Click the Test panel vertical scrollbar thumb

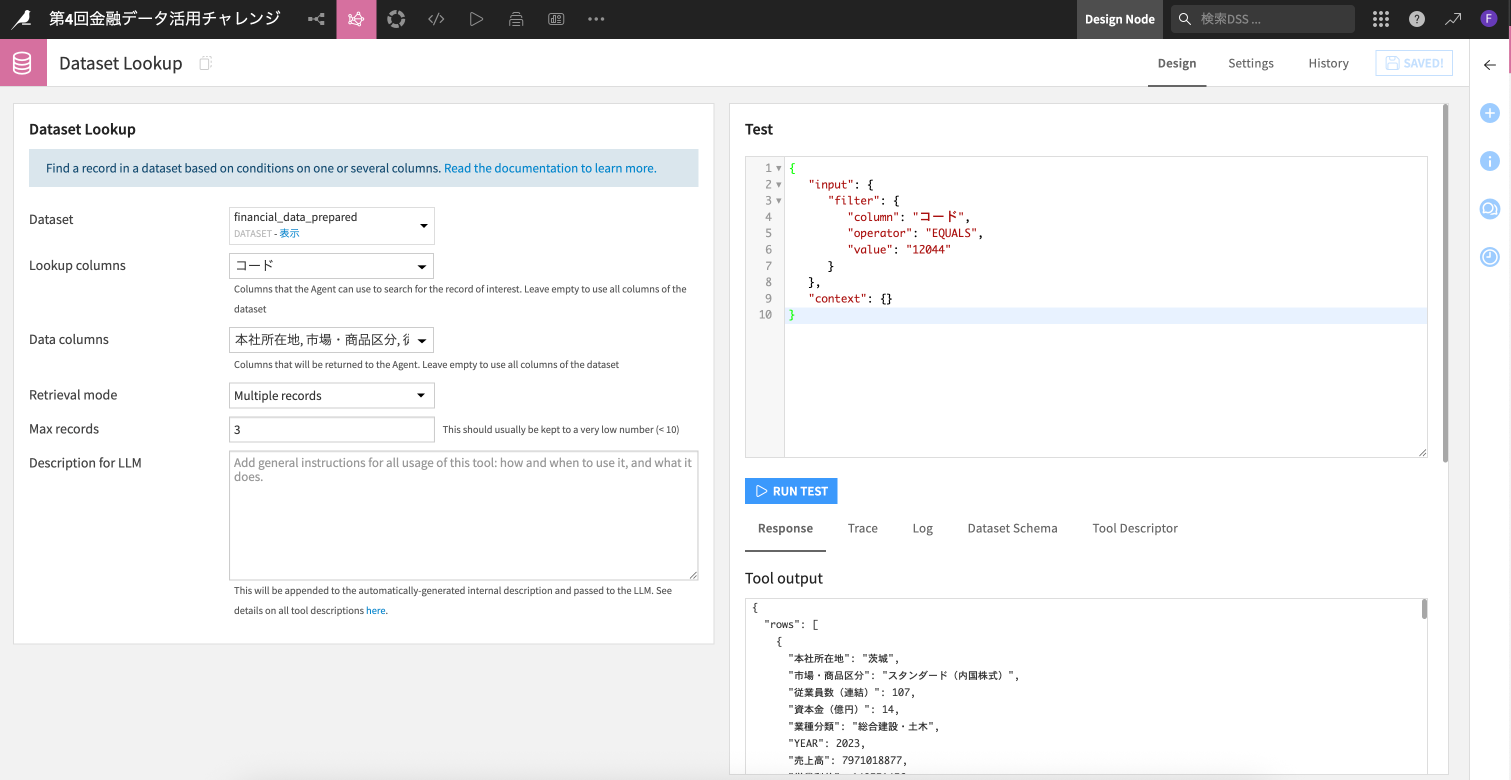[x=1444, y=282]
